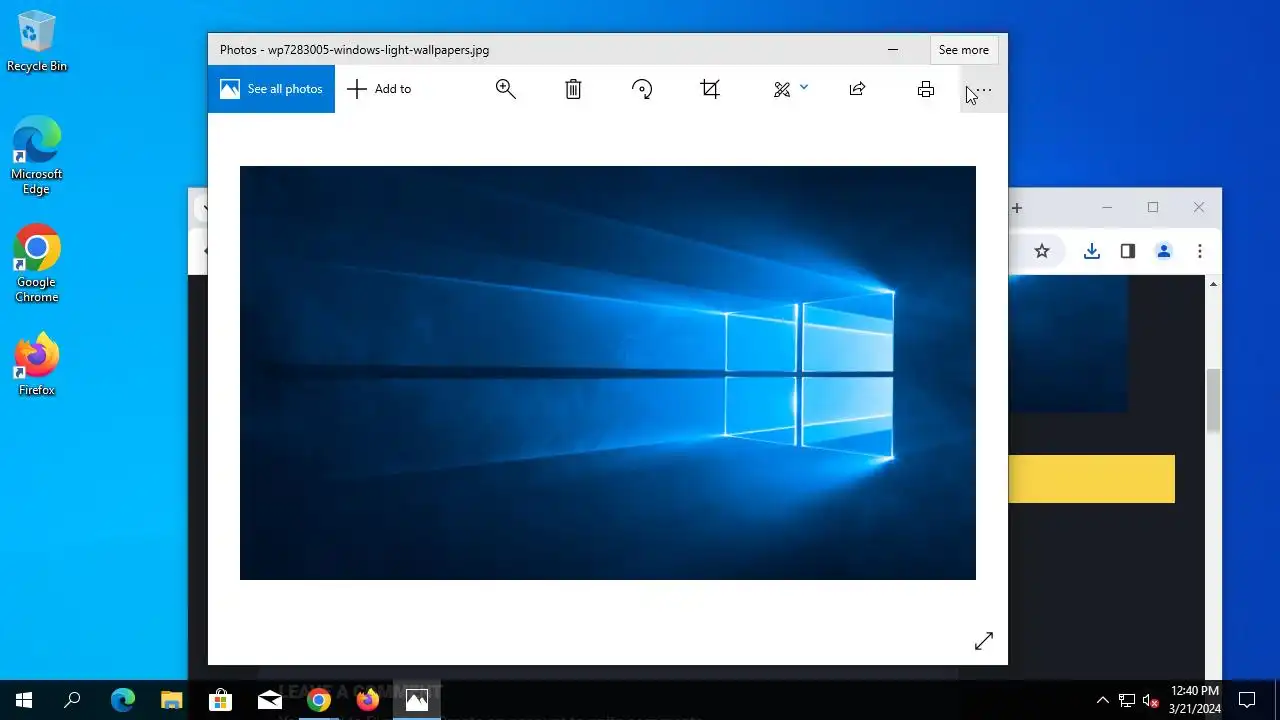Viewport: 1280px width, 720px height.
Task: Open network status tray icon
Action: click(x=1127, y=700)
